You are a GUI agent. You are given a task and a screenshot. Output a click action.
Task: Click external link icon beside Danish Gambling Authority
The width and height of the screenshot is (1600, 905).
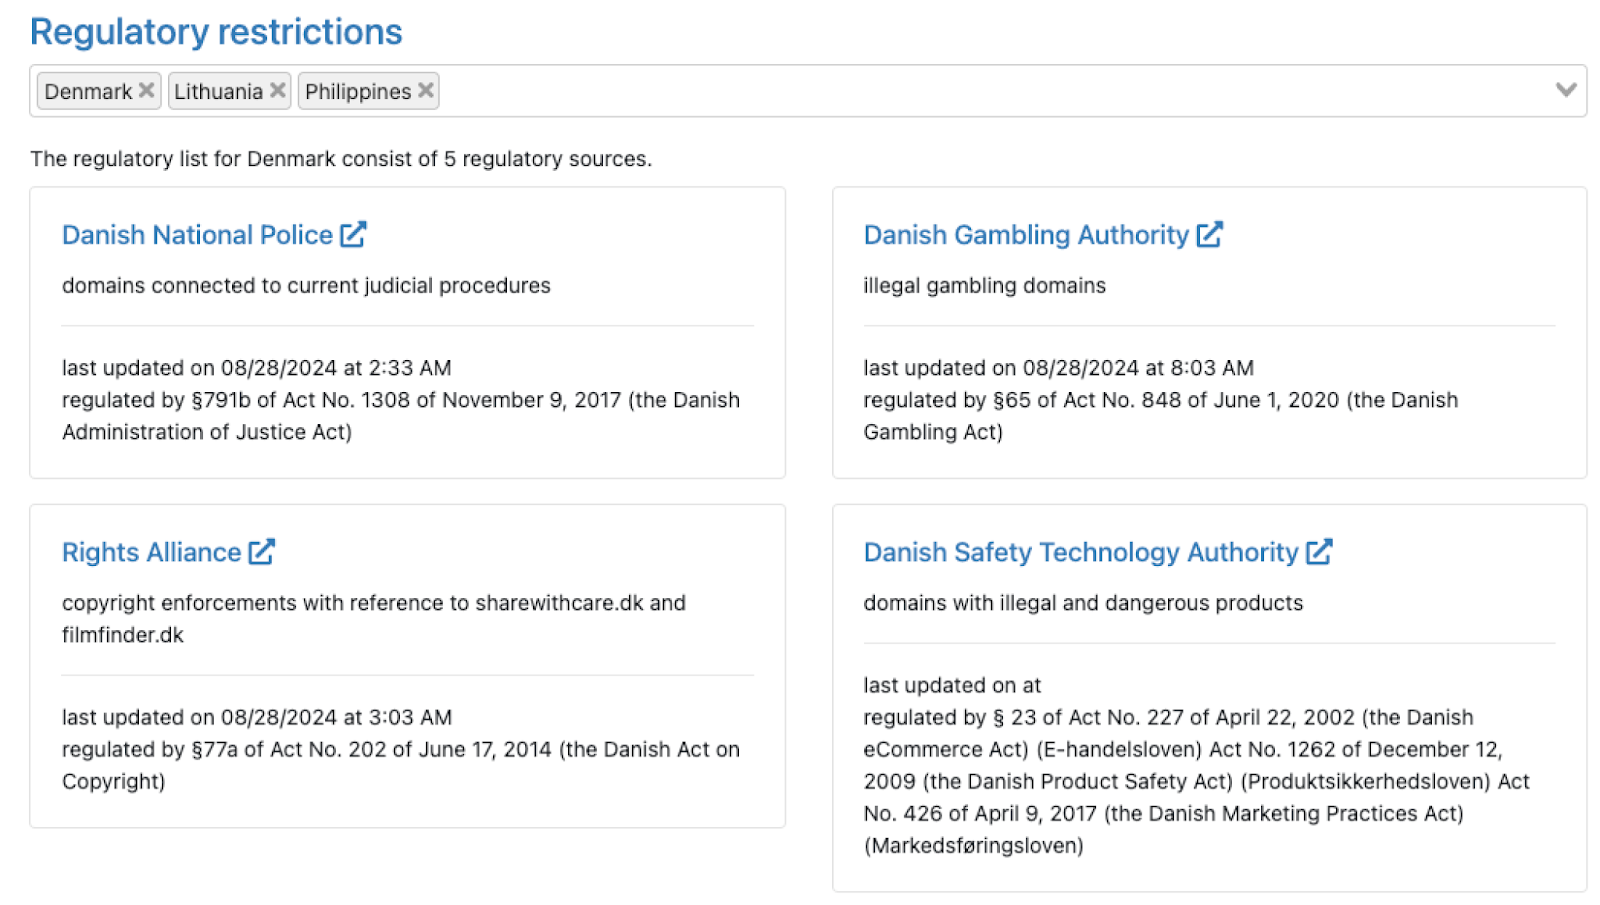pos(1209,234)
